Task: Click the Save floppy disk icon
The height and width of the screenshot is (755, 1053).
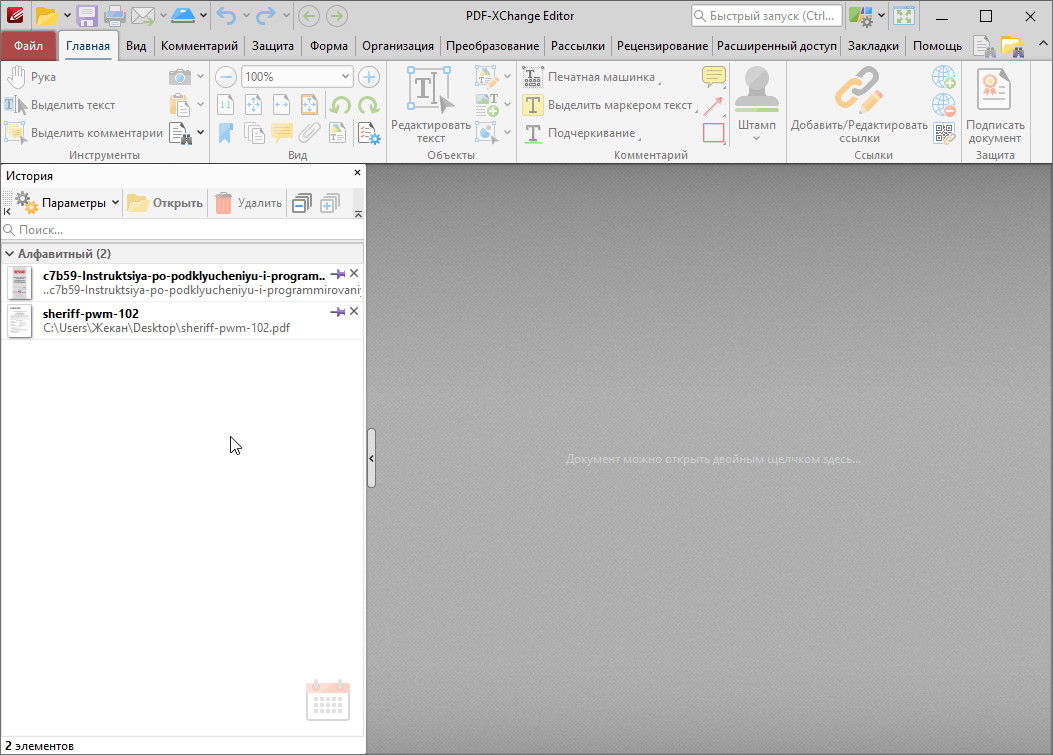Action: (87, 15)
